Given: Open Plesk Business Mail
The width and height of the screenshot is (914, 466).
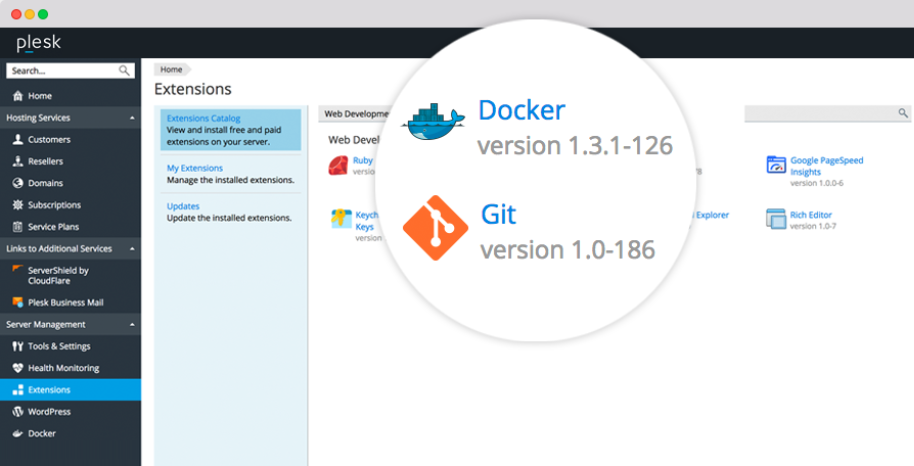Looking at the screenshot, I should point(66,303).
